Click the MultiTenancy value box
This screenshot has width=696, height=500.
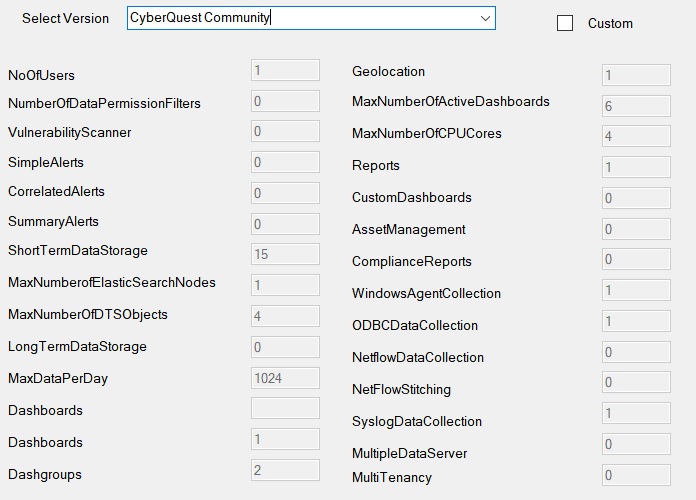pyautogui.click(x=636, y=475)
